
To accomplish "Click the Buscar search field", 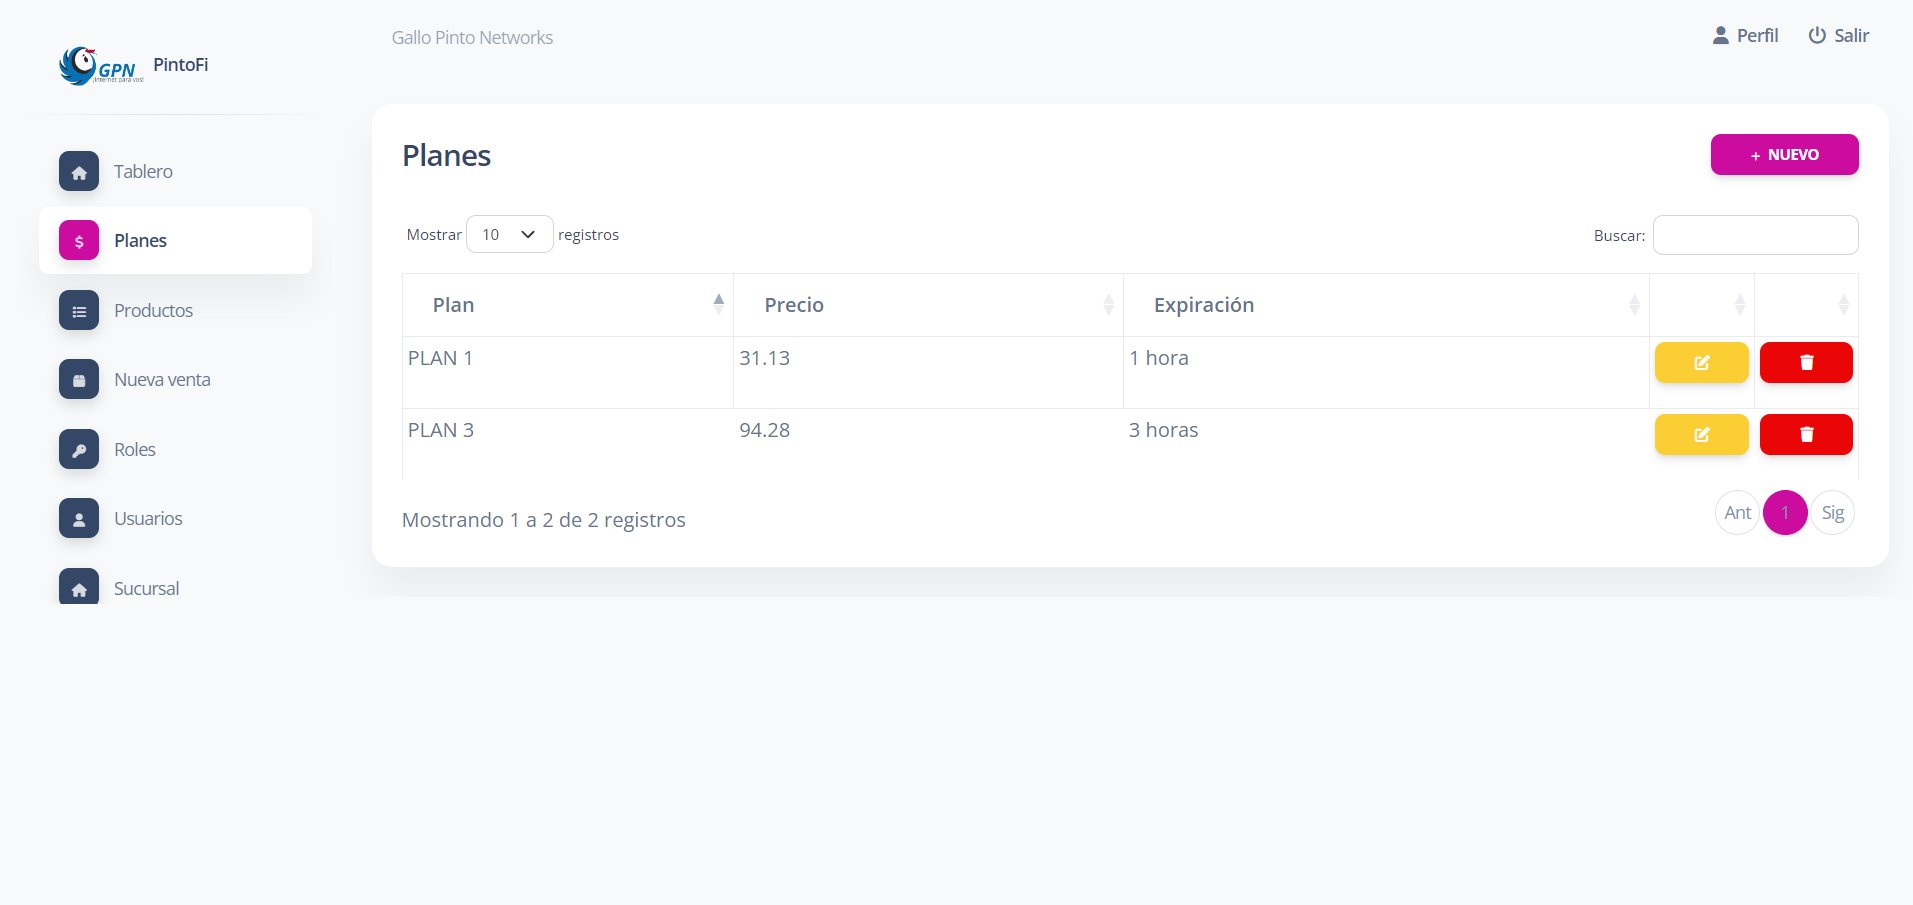I will click(1755, 235).
